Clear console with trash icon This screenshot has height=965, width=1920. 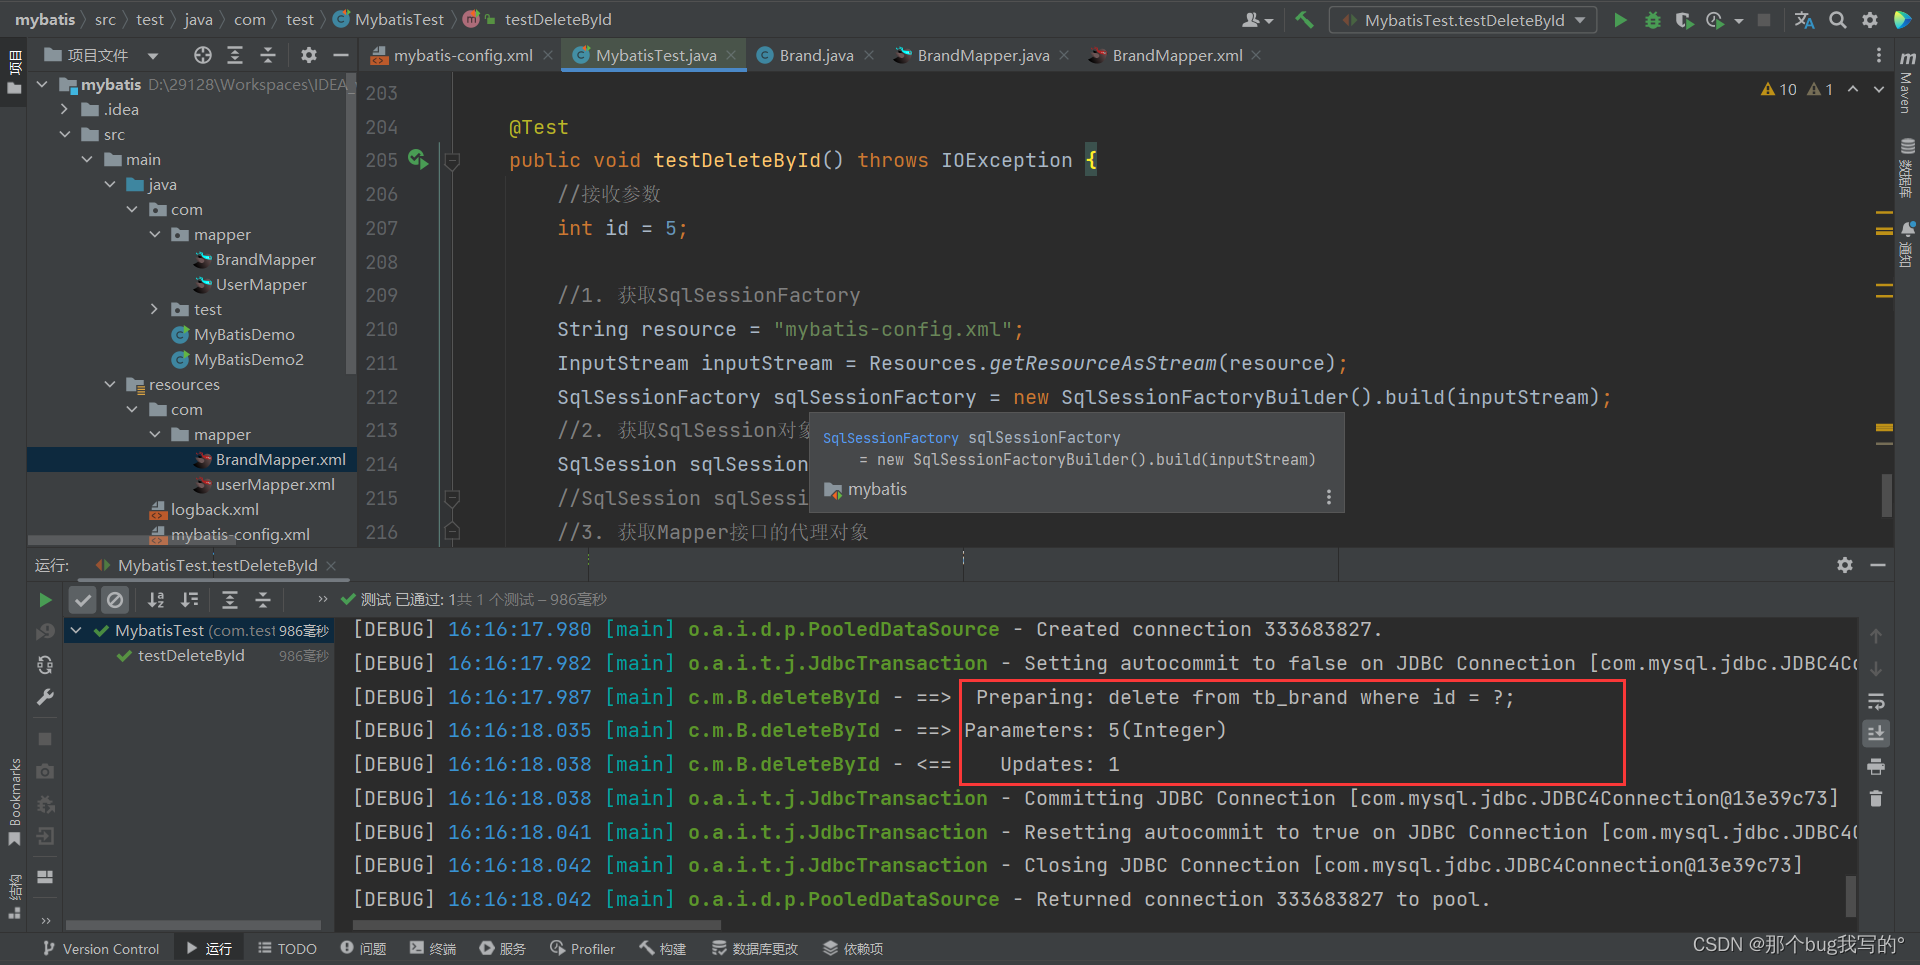(x=1876, y=799)
